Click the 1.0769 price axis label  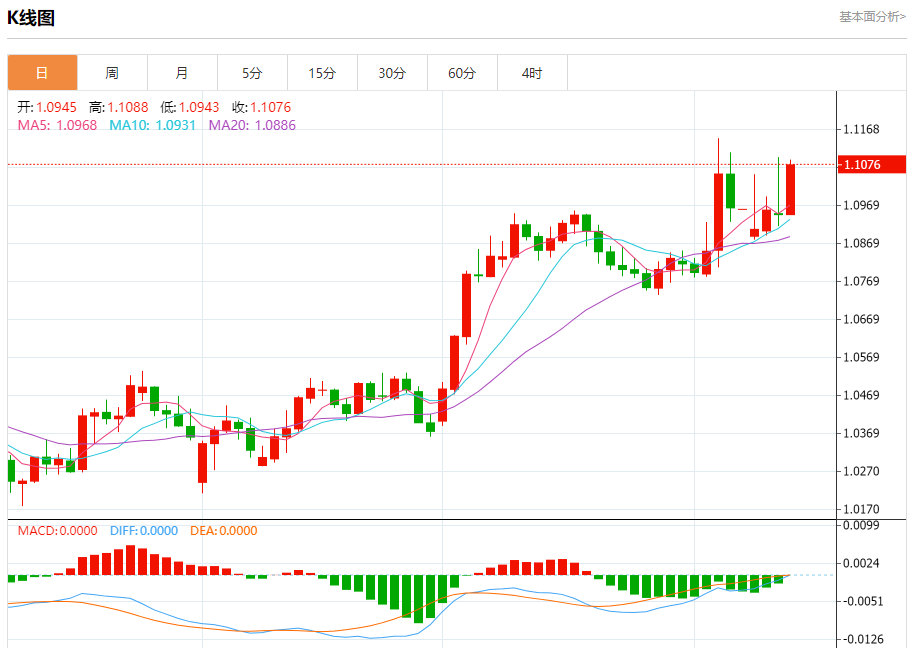[x=861, y=281]
